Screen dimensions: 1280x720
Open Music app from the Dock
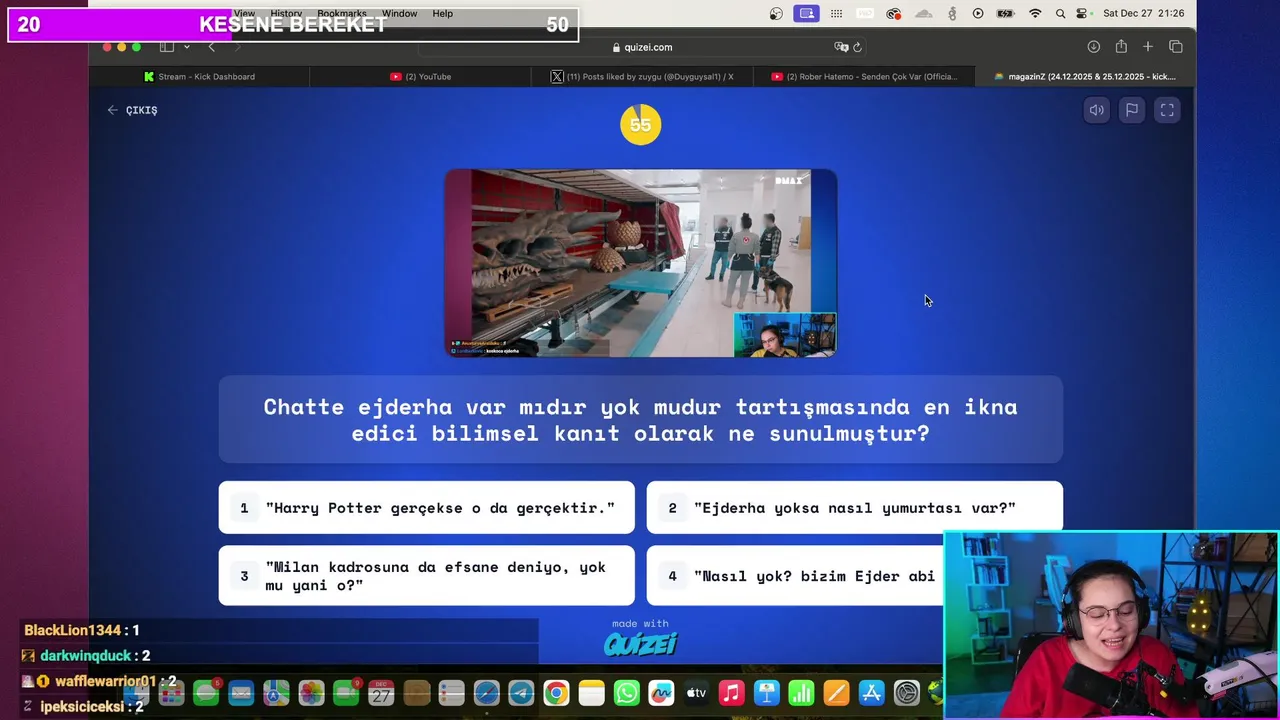(x=732, y=693)
